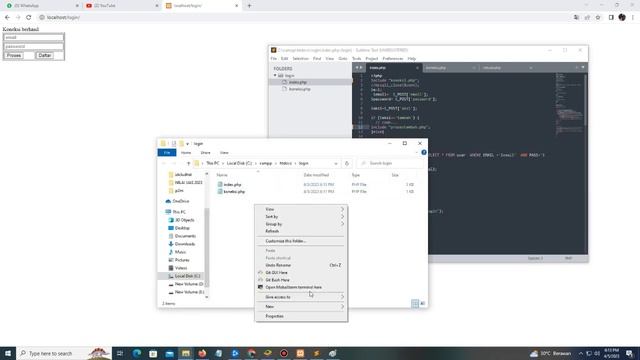Open Downloads in Explorer navigation pane

point(184,244)
